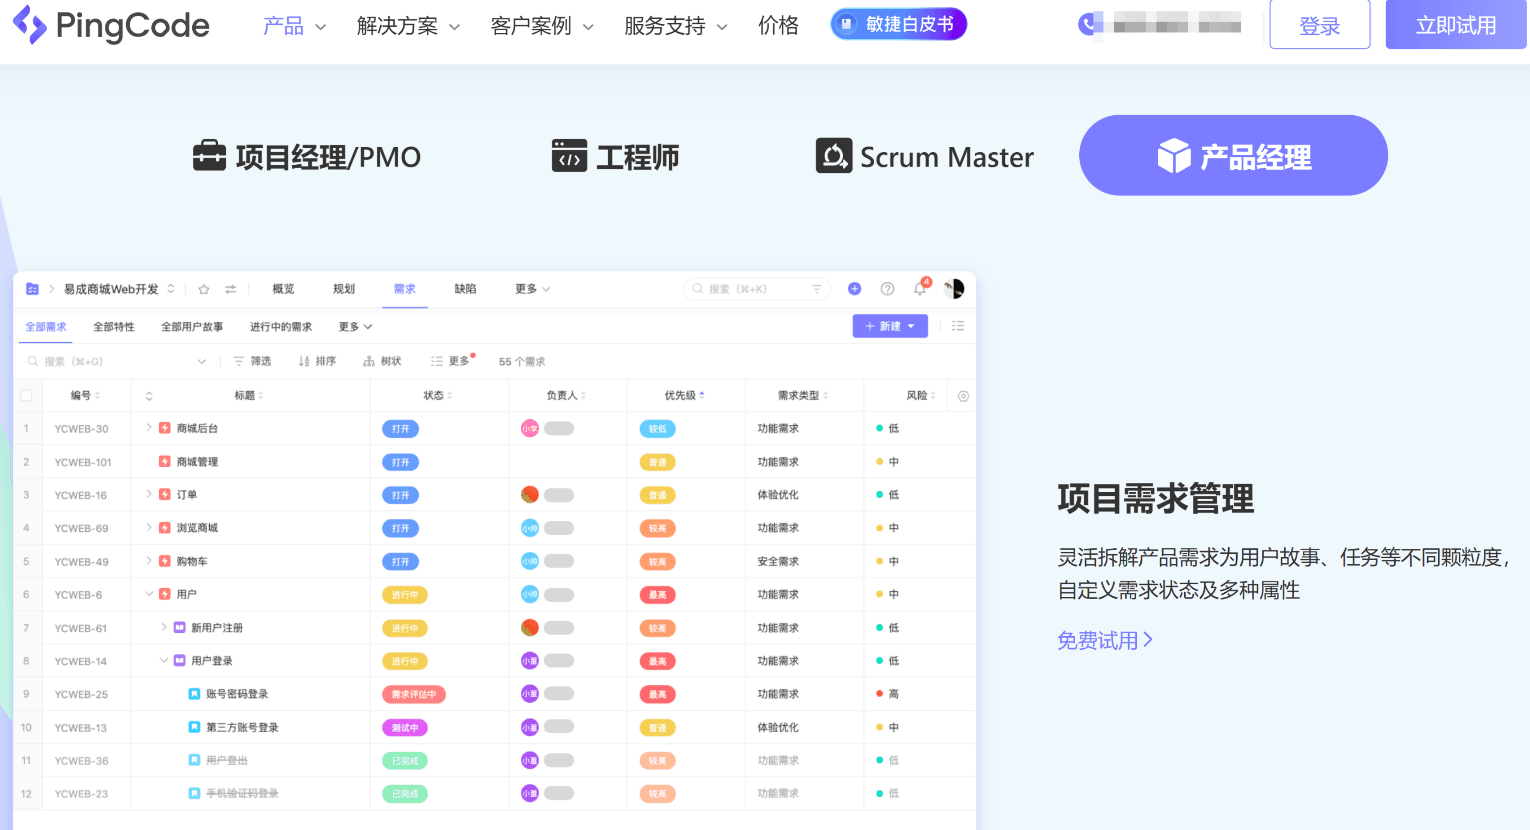Open the 更多 dropdown next to 缺陷
This screenshot has width=1530, height=830.
pos(533,289)
